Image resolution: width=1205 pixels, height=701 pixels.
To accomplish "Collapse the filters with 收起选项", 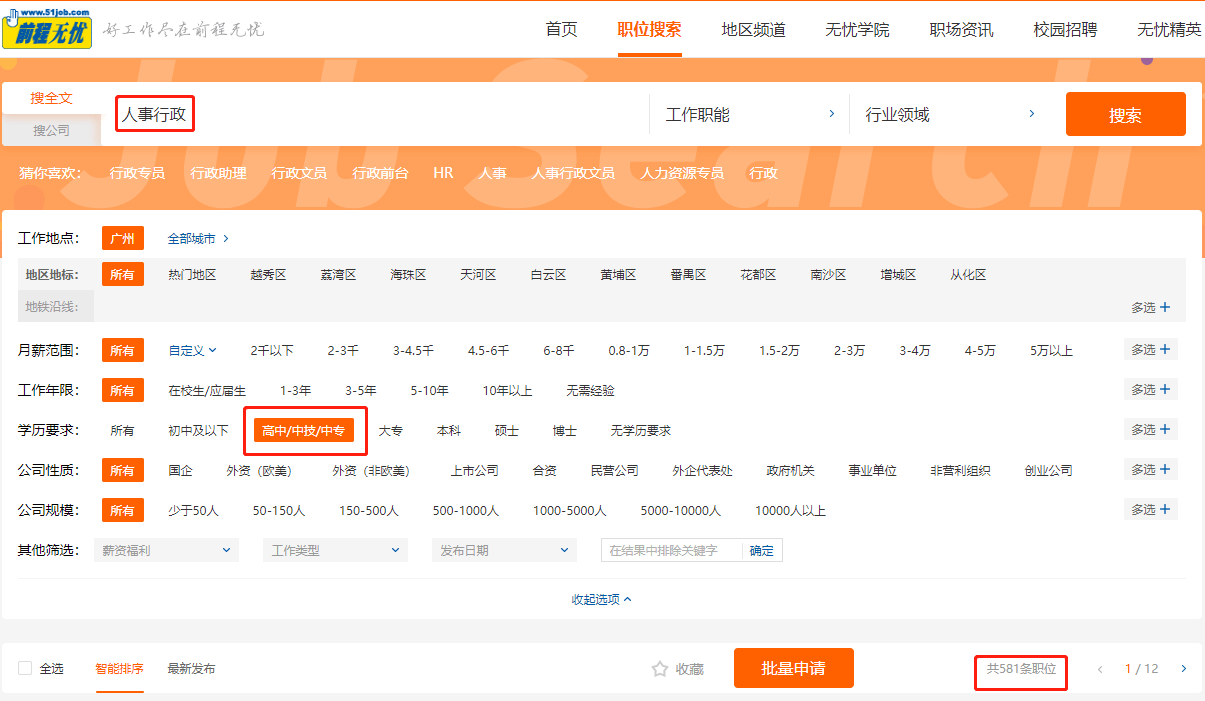I will (x=602, y=600).
